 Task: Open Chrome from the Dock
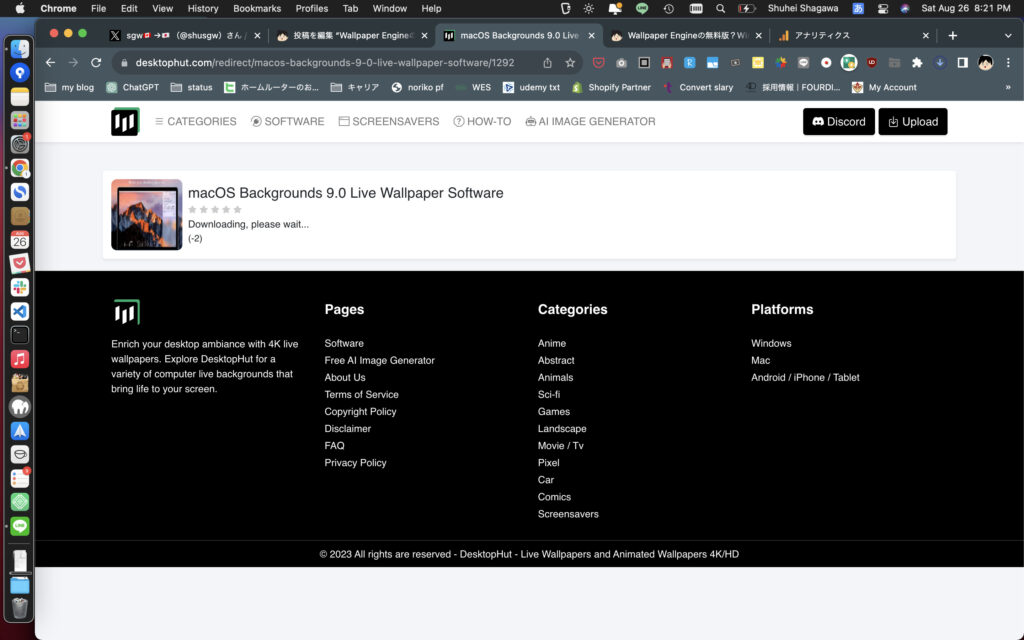pyautogui.click(x=20, y=168)
